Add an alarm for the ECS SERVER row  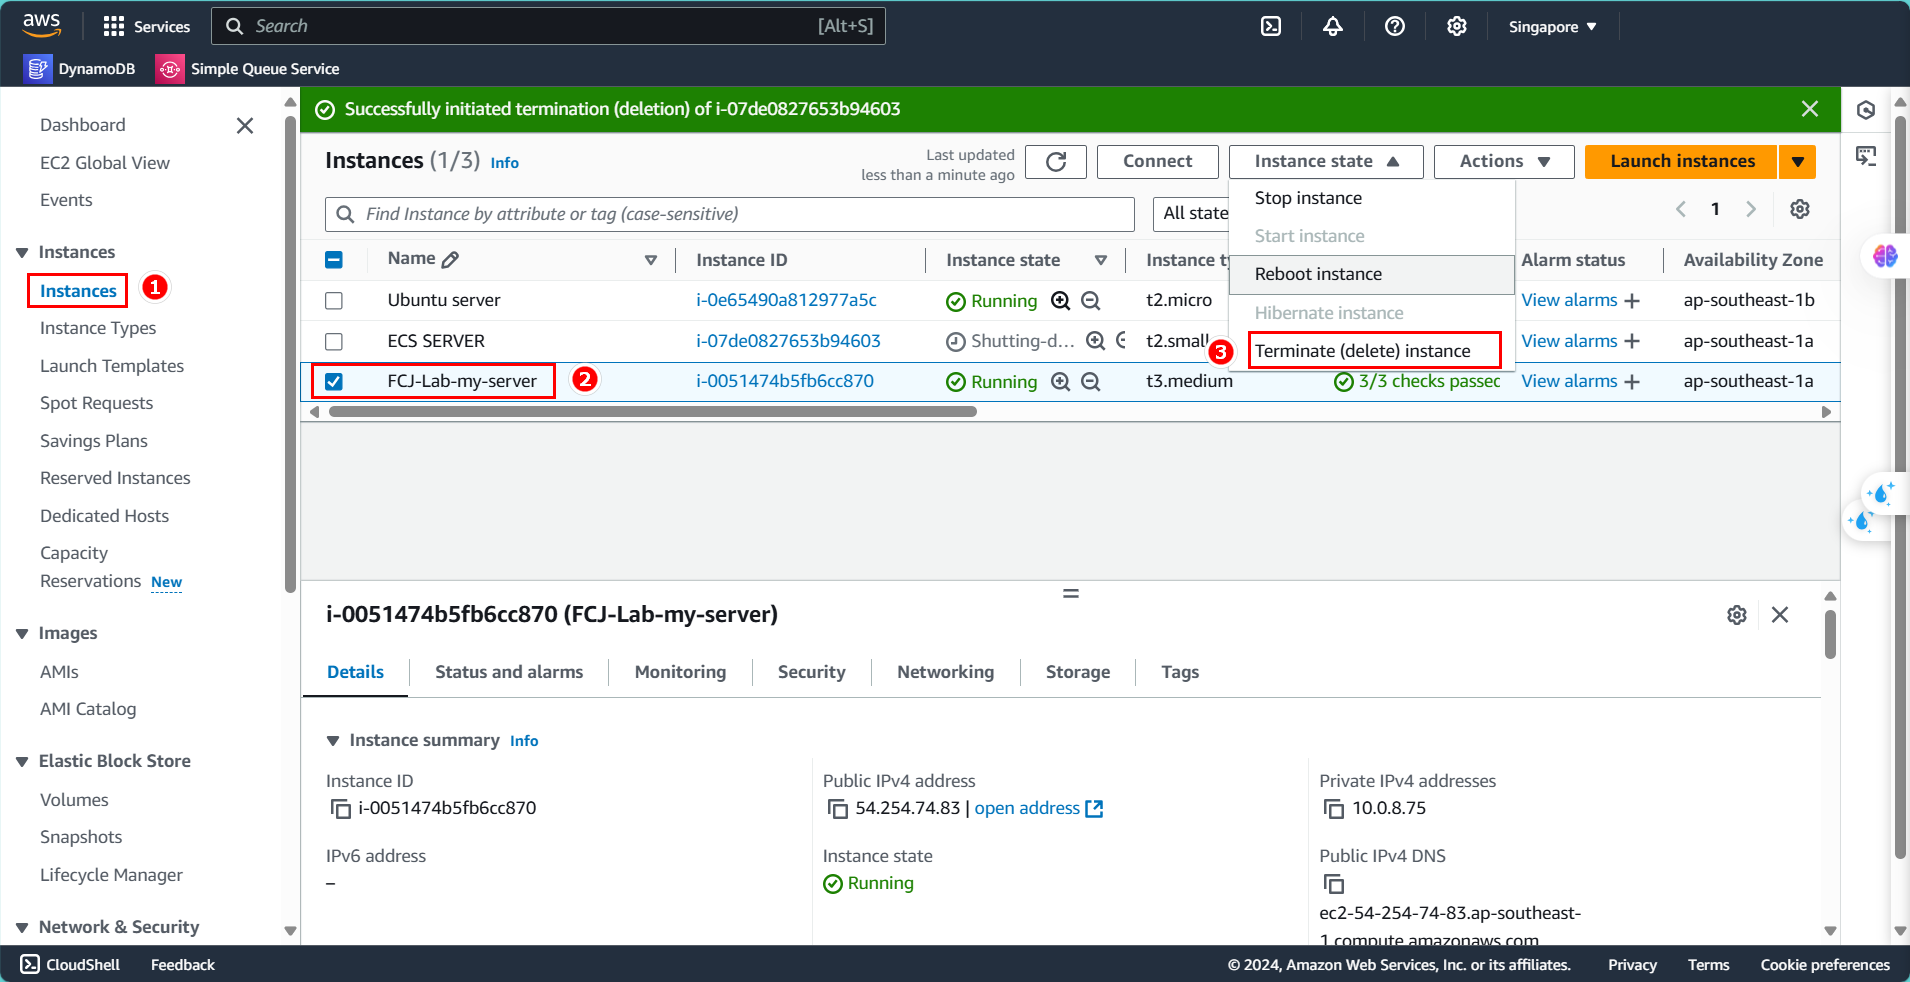tap(1632, 342)
